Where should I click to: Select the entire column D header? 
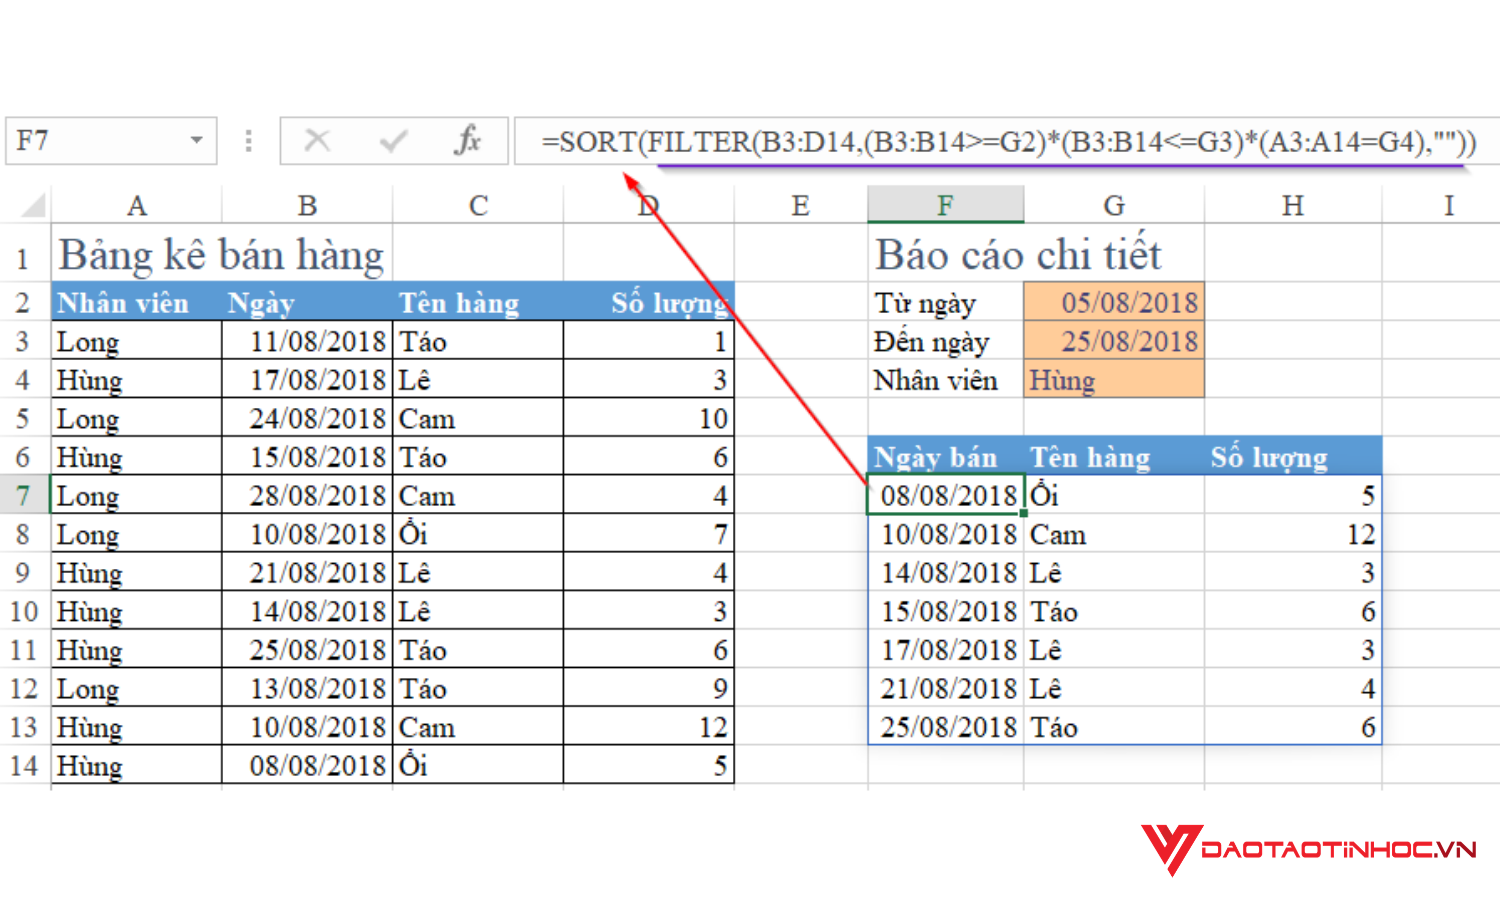click(648, 203)
